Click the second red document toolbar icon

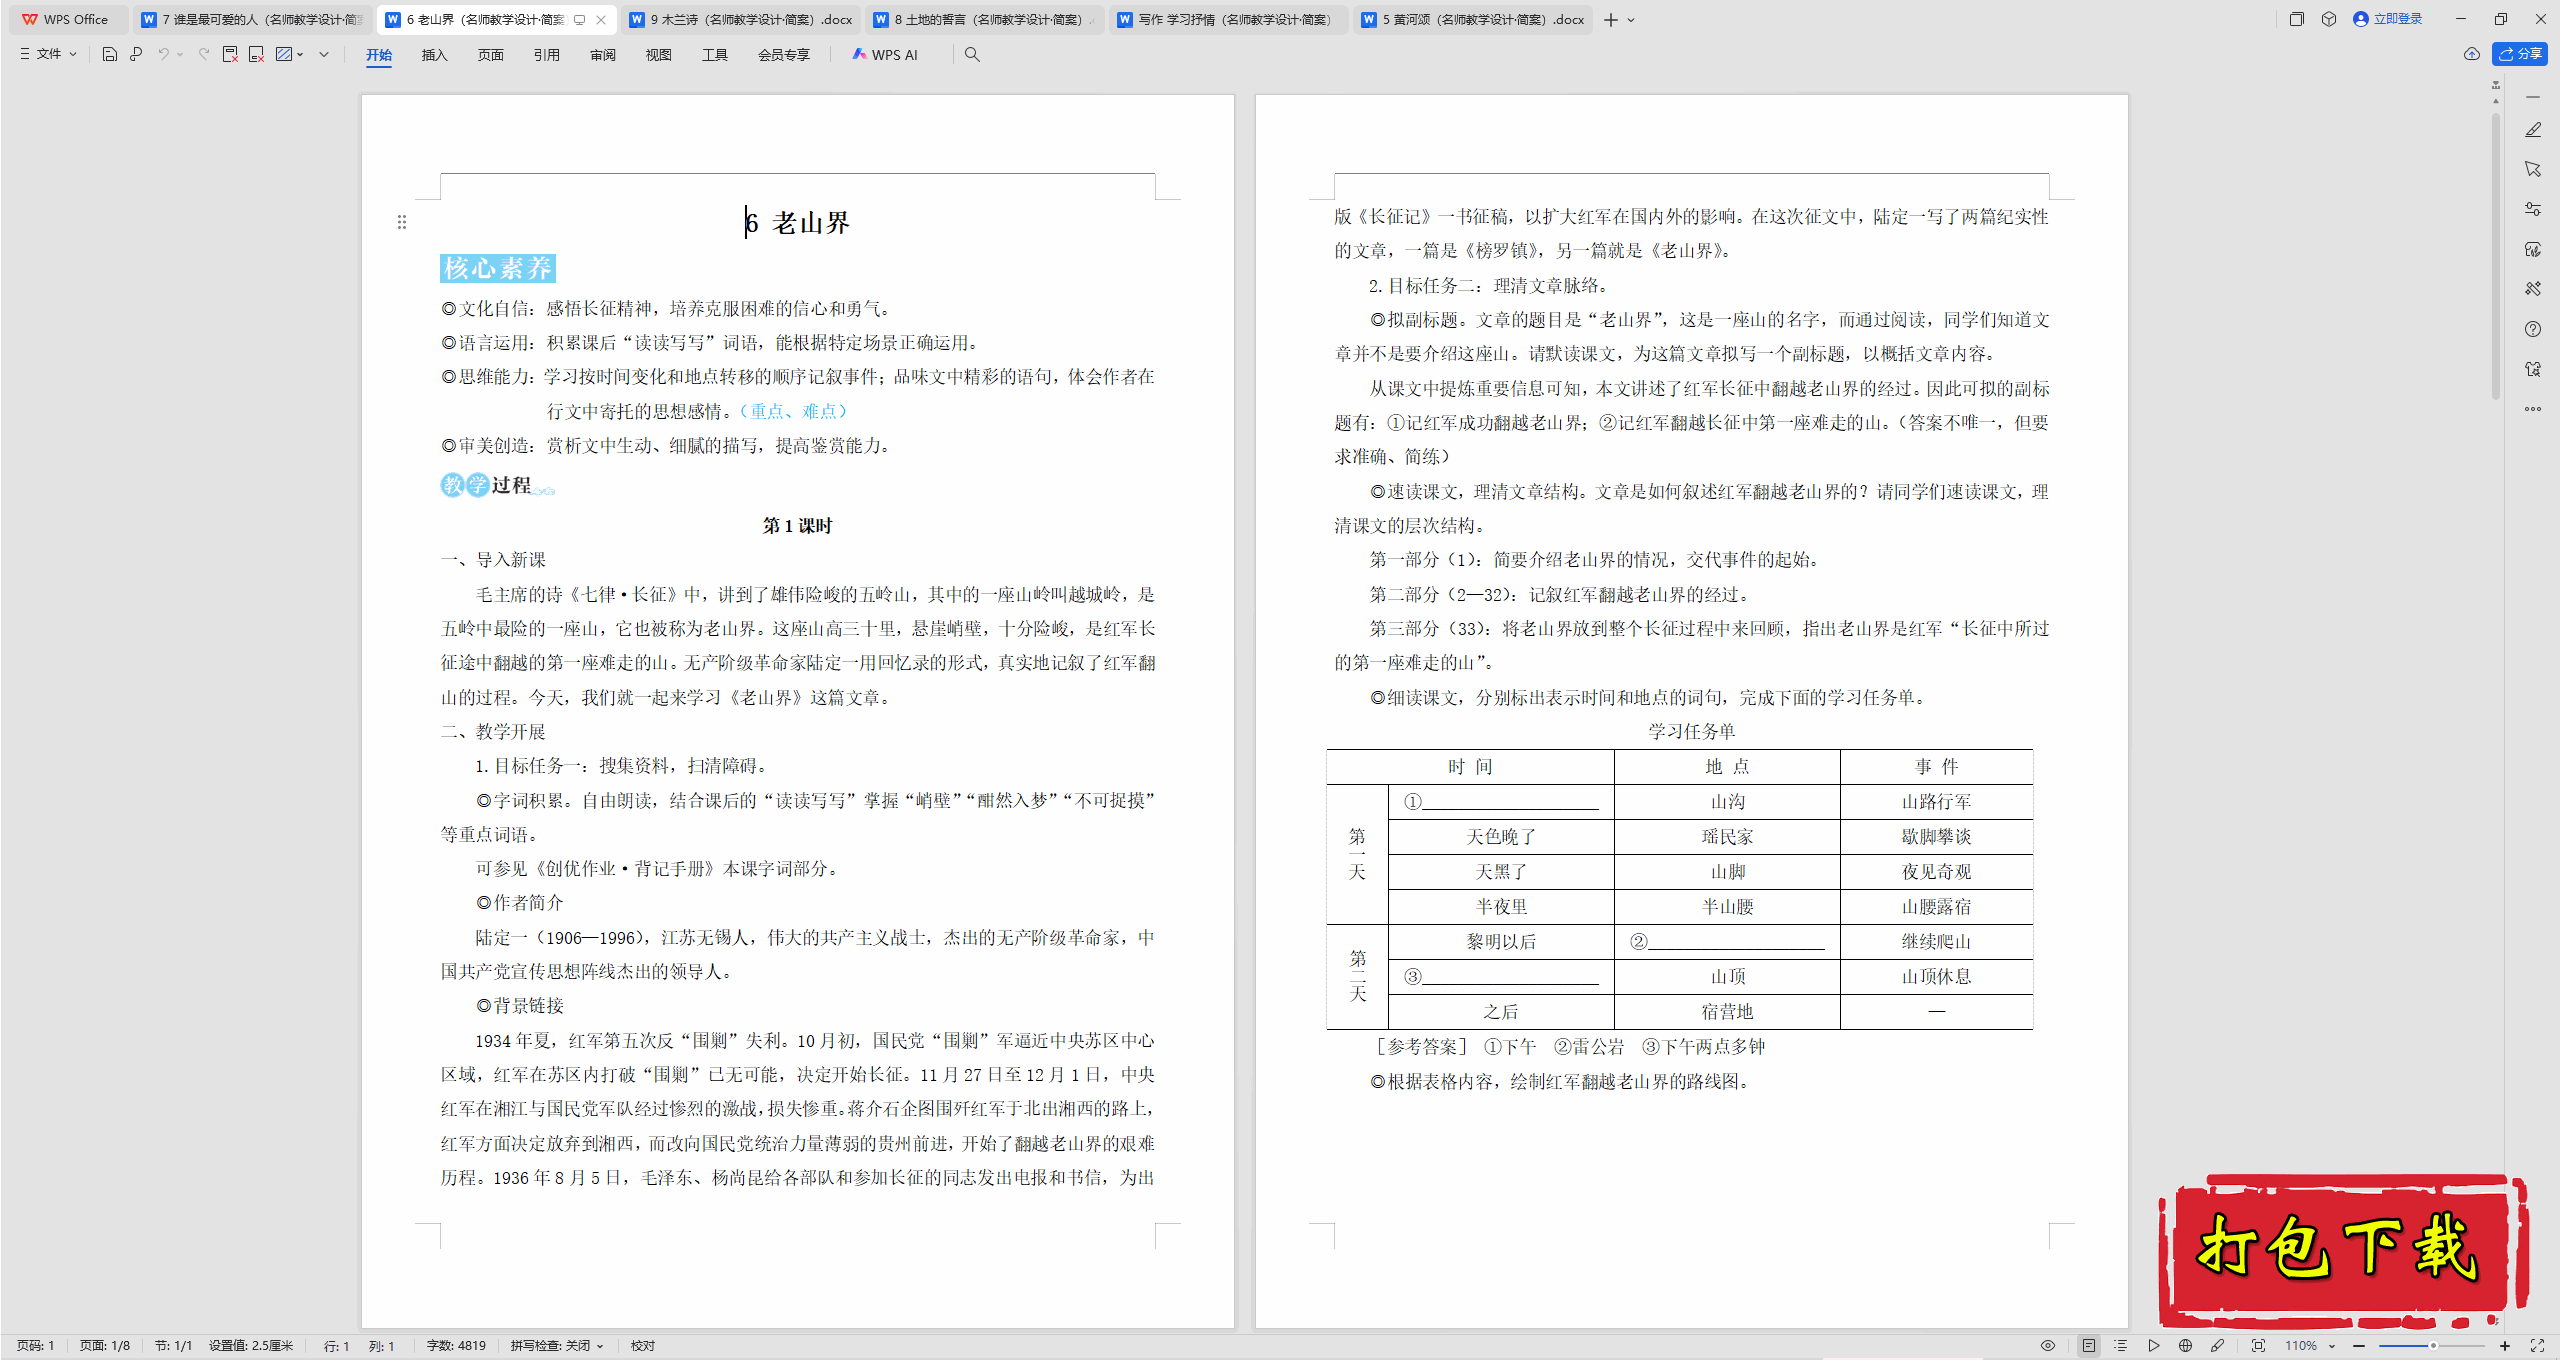point(257,55)
